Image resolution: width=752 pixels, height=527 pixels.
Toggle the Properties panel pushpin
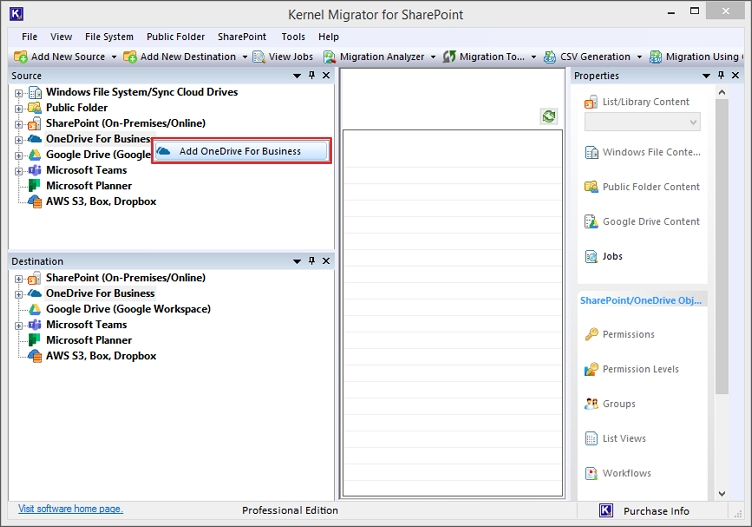[721, 75]
